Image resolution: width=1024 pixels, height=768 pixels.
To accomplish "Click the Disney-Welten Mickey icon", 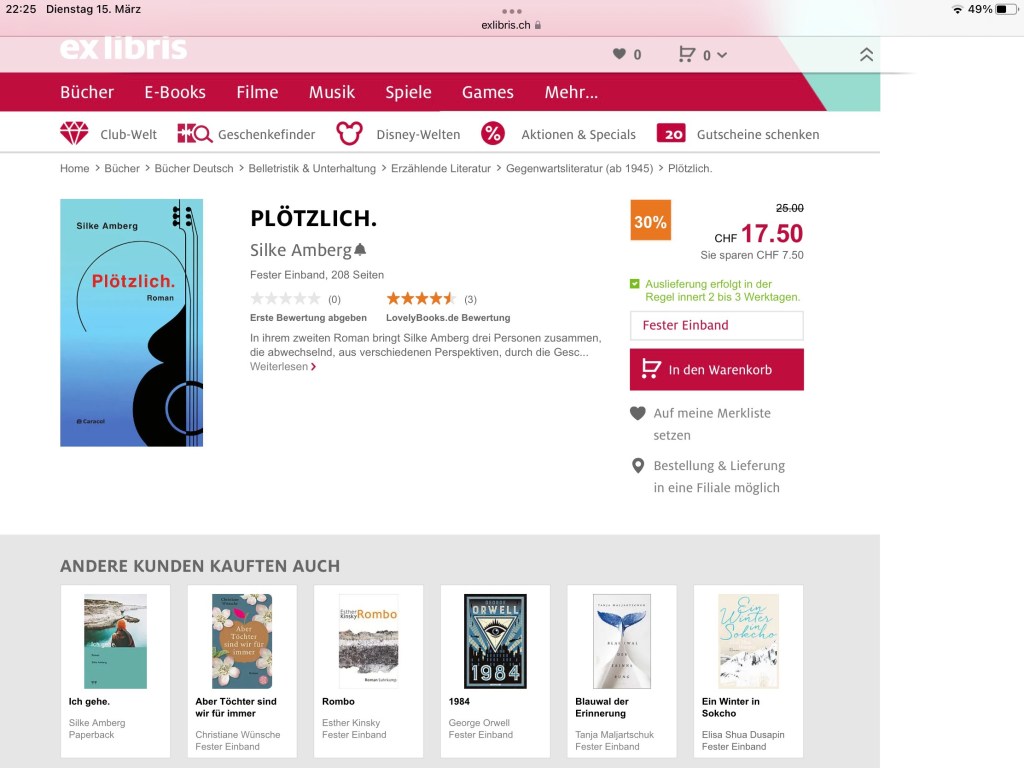I will click(x=348, y=134).
